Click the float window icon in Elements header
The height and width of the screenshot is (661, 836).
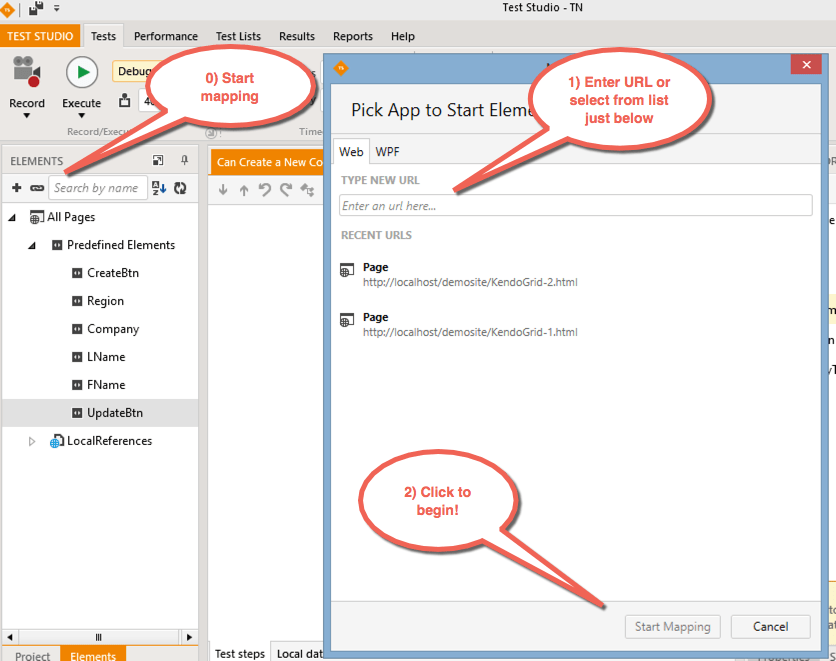coord(158,160)
